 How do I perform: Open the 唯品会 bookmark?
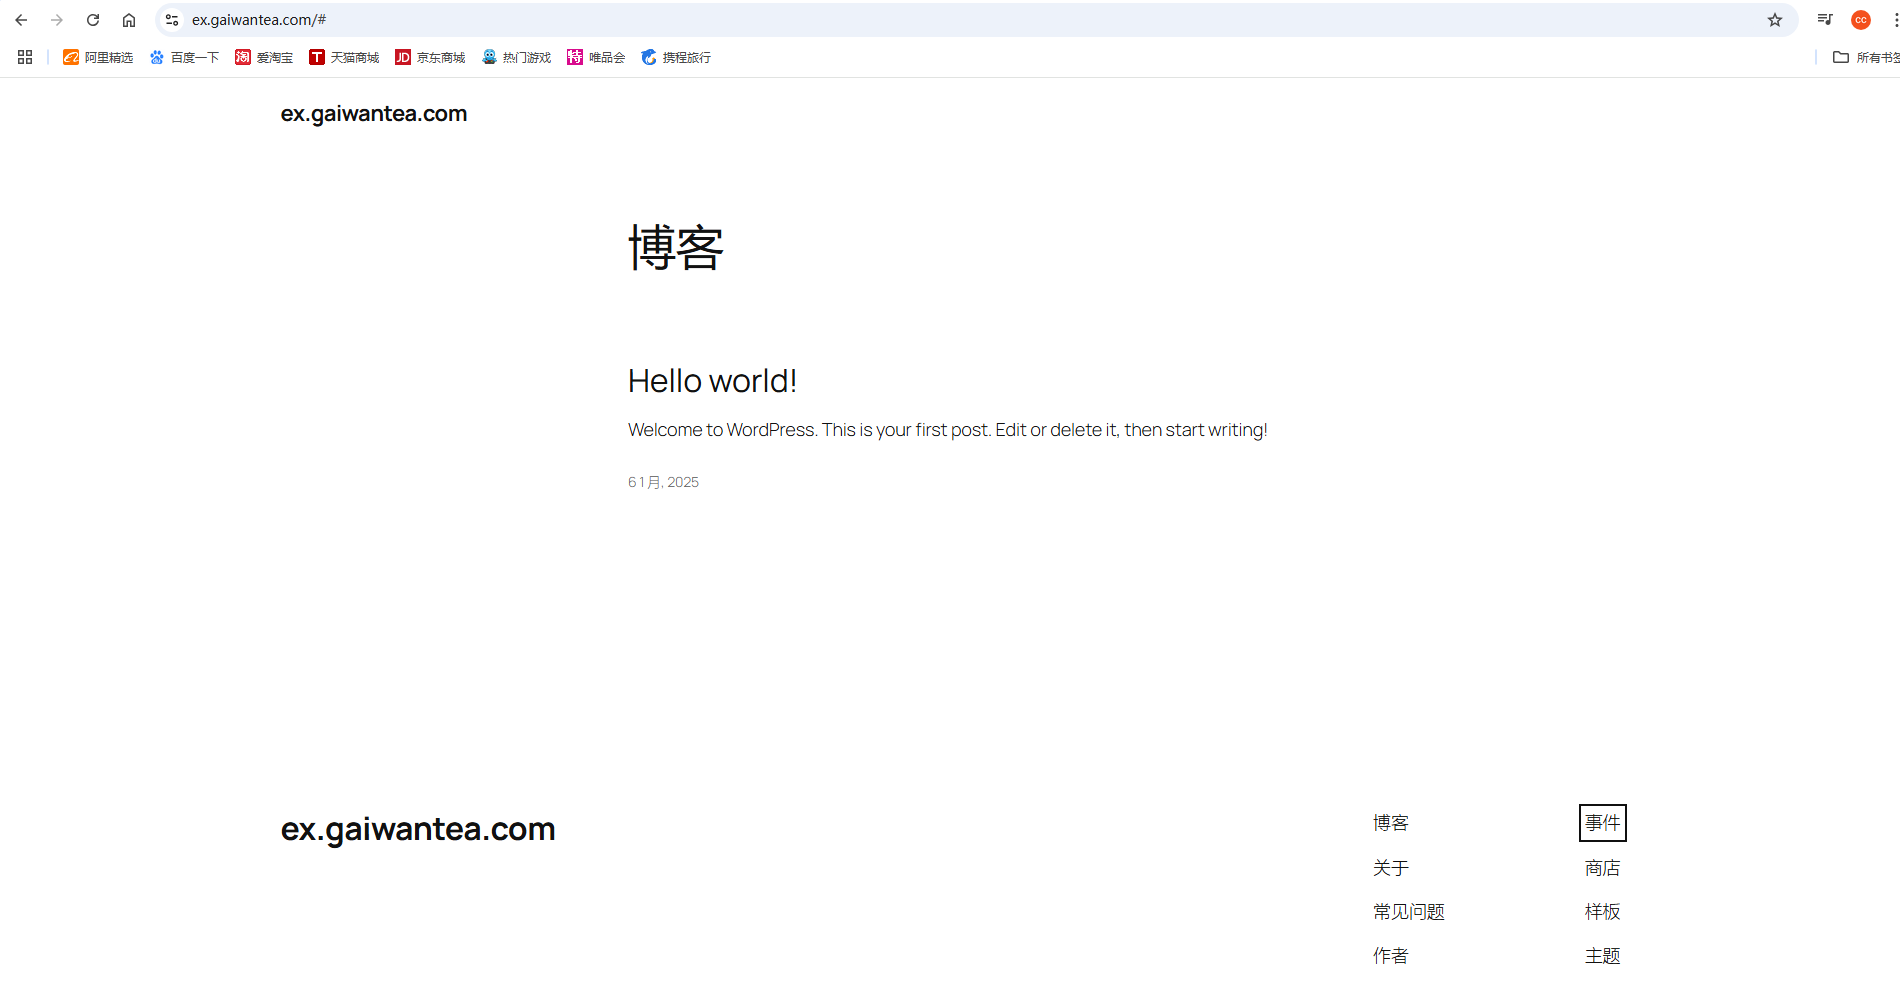tap(596, 57)
